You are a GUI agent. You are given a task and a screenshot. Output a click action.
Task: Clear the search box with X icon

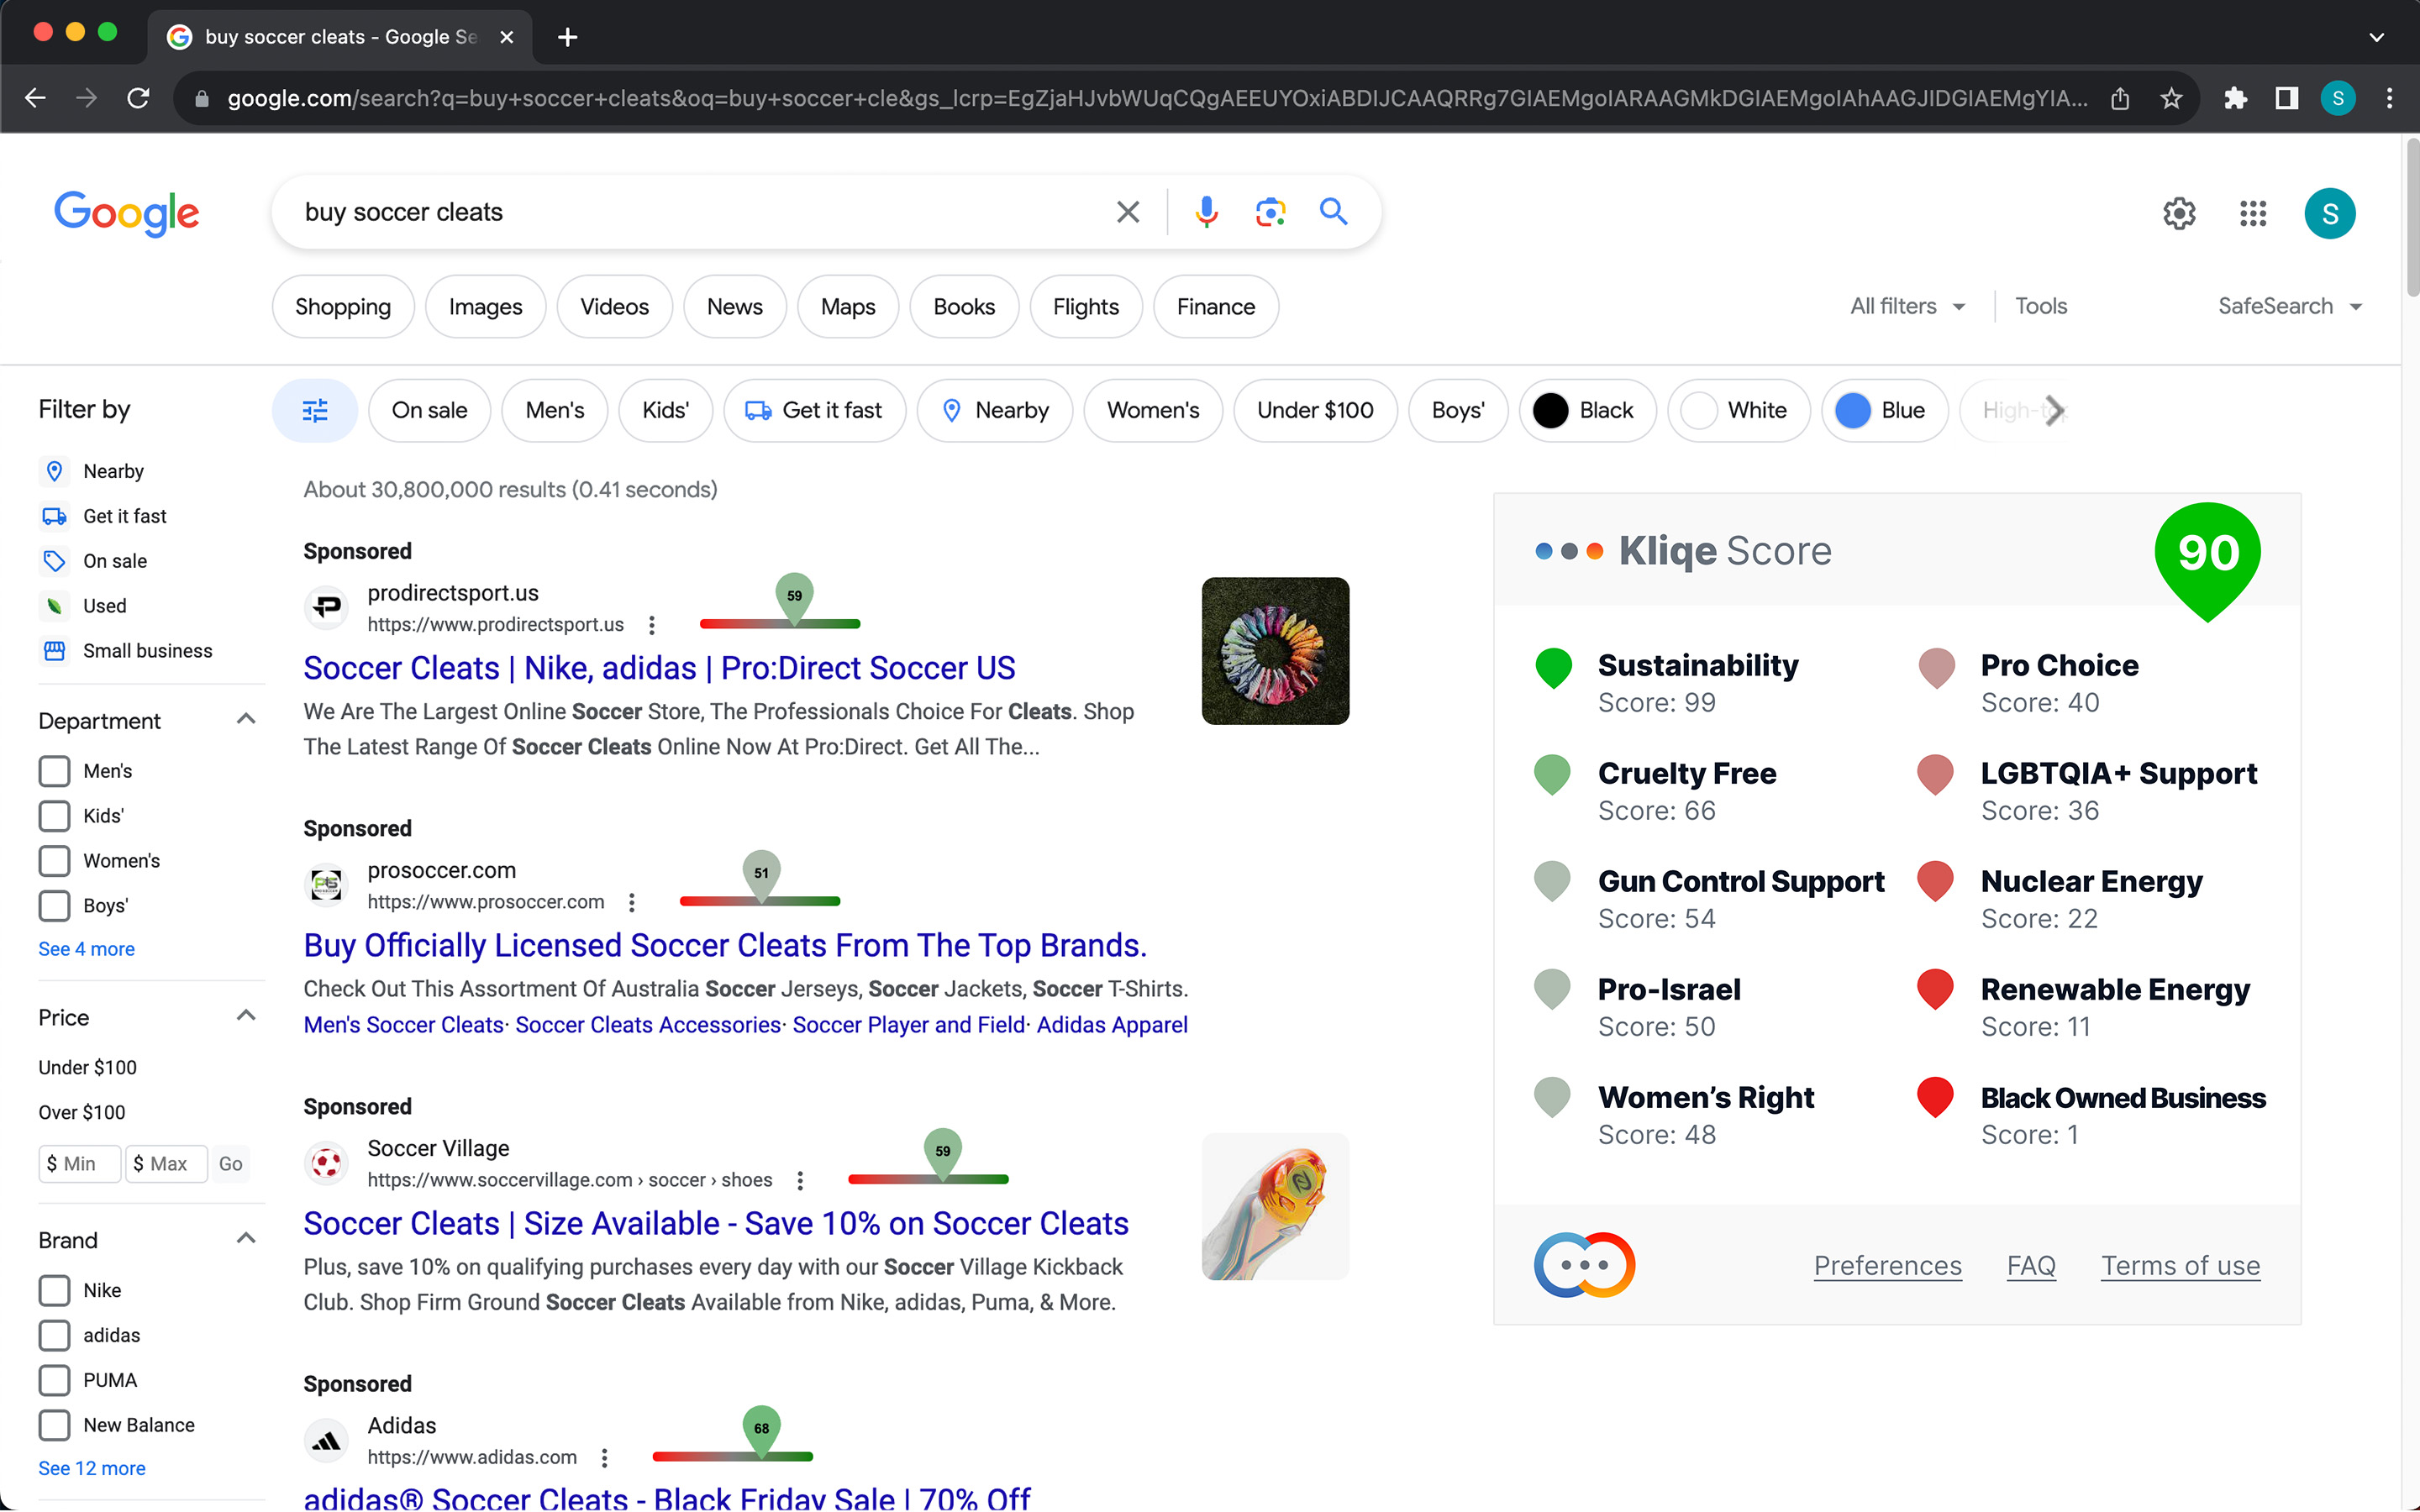tap(1127, 212)
